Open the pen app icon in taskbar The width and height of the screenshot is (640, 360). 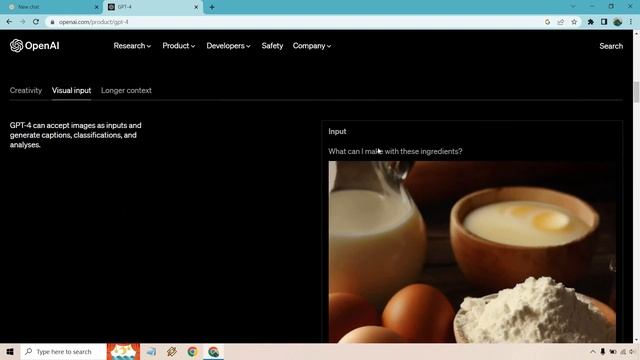point(172,351)
